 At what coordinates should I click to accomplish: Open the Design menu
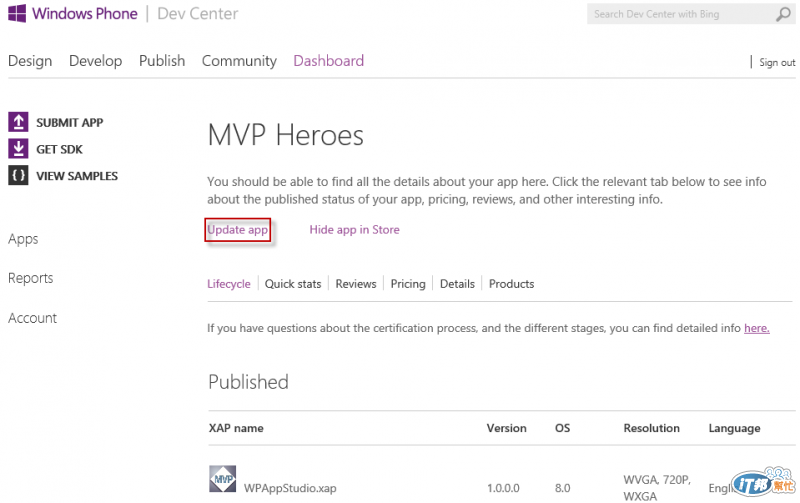(x=30, y=61)
